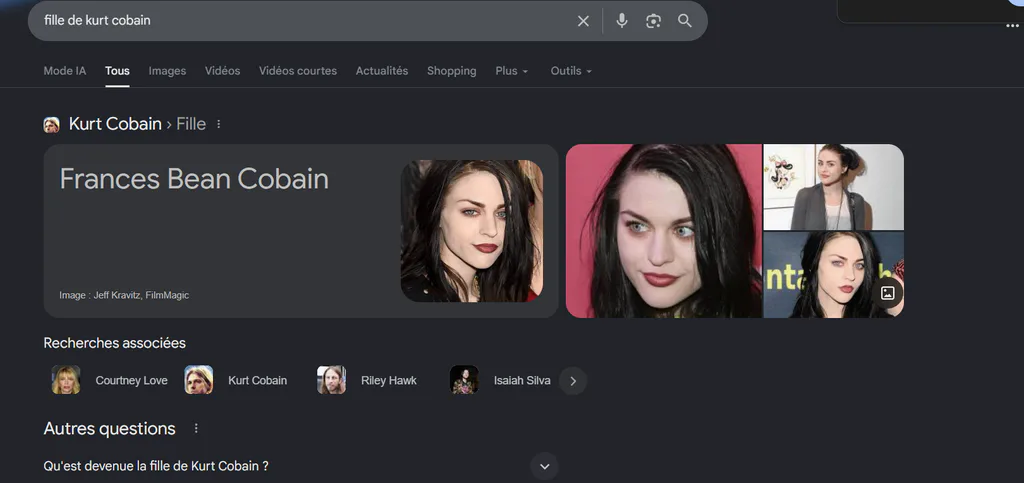The image size is (1024, 483).
Task: Click the image gallery icon on the photos
Action: click(x=887, y=293)
